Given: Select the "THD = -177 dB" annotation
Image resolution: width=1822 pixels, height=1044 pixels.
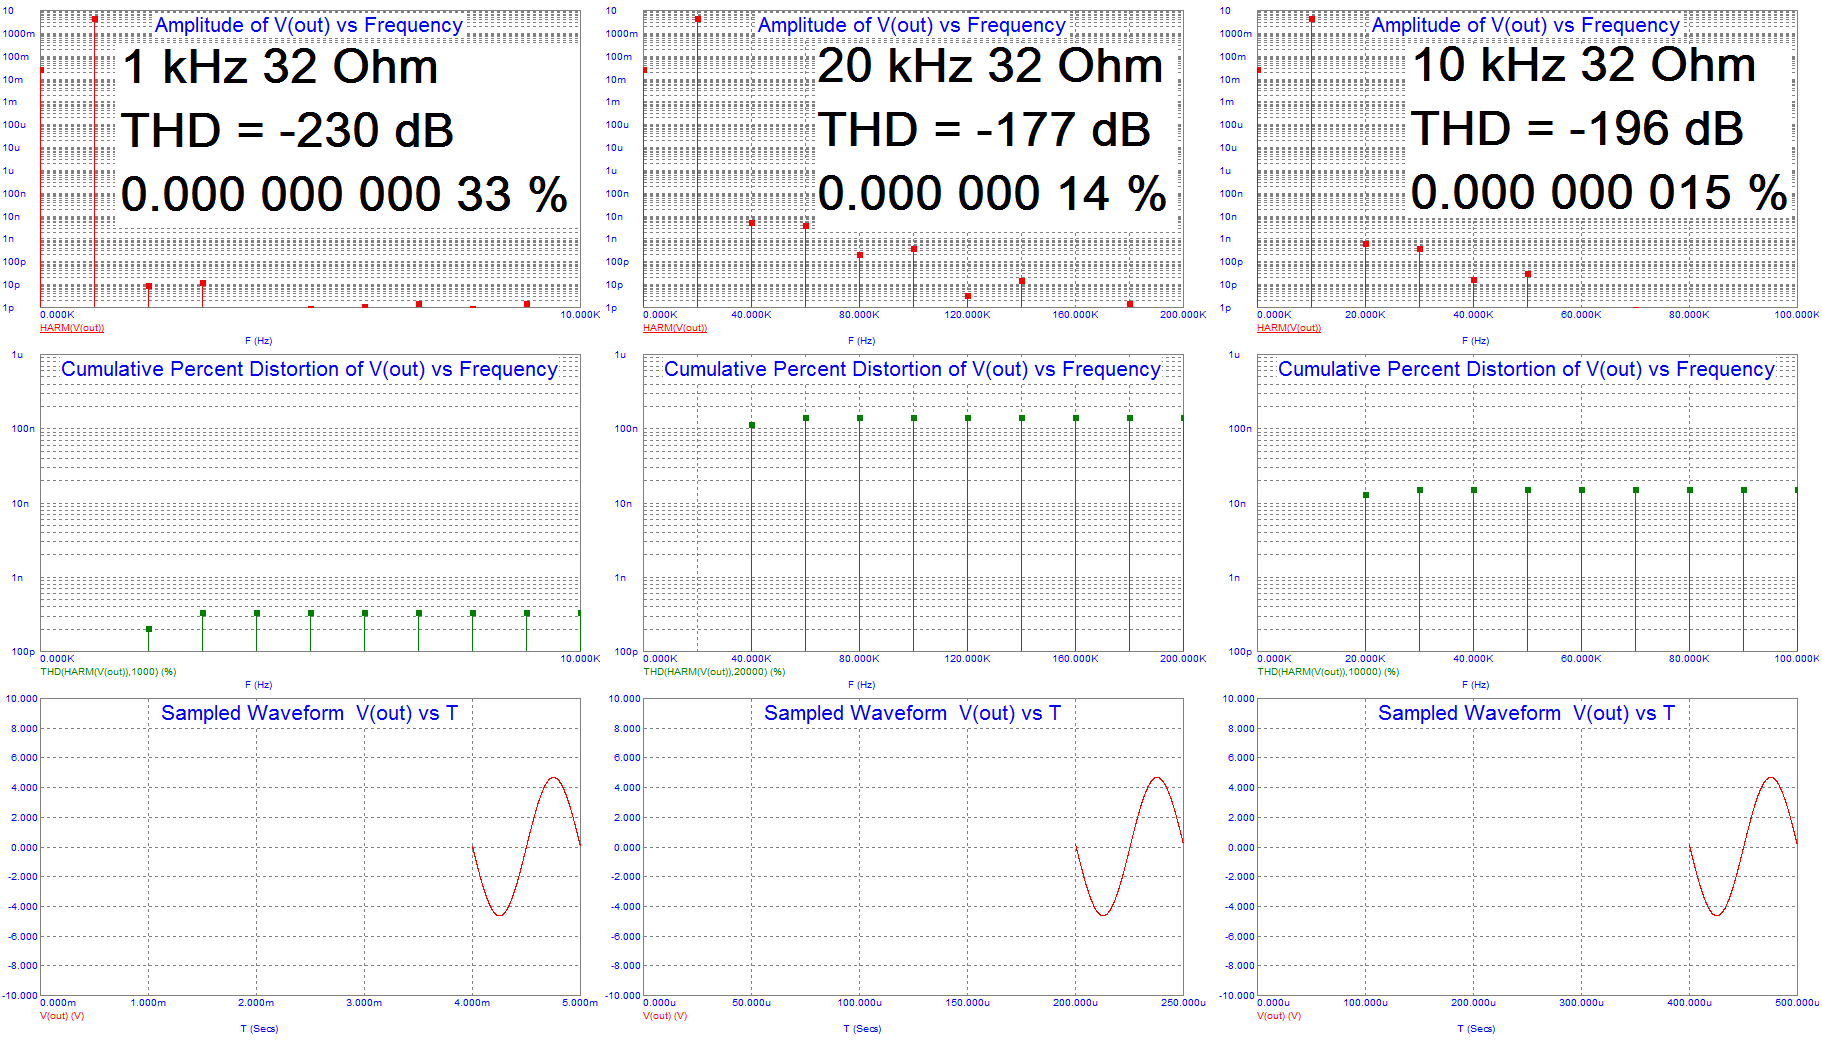Looking at the screenshot, I should click(x=984, y=130).
